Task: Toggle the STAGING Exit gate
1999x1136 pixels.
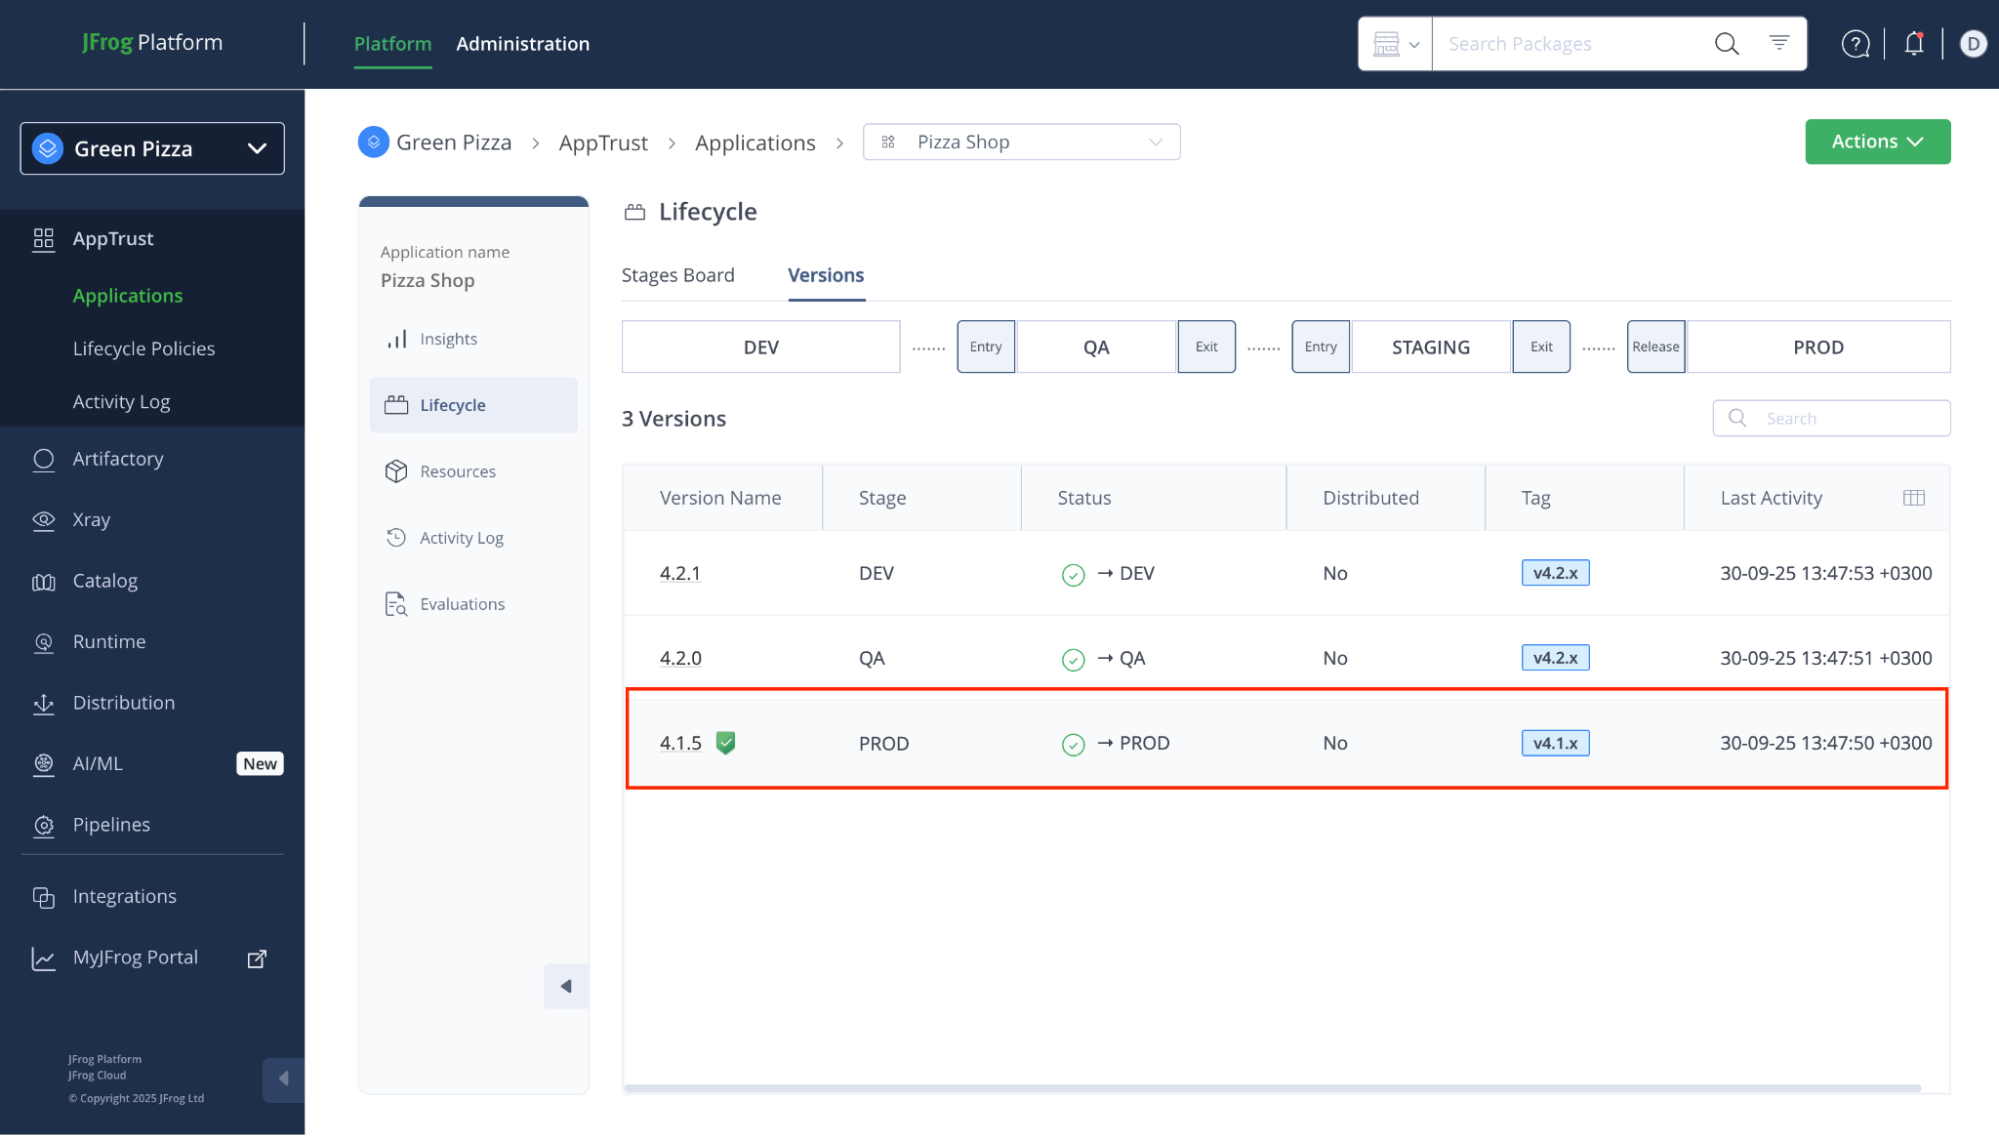Action: pos(1541,347)
